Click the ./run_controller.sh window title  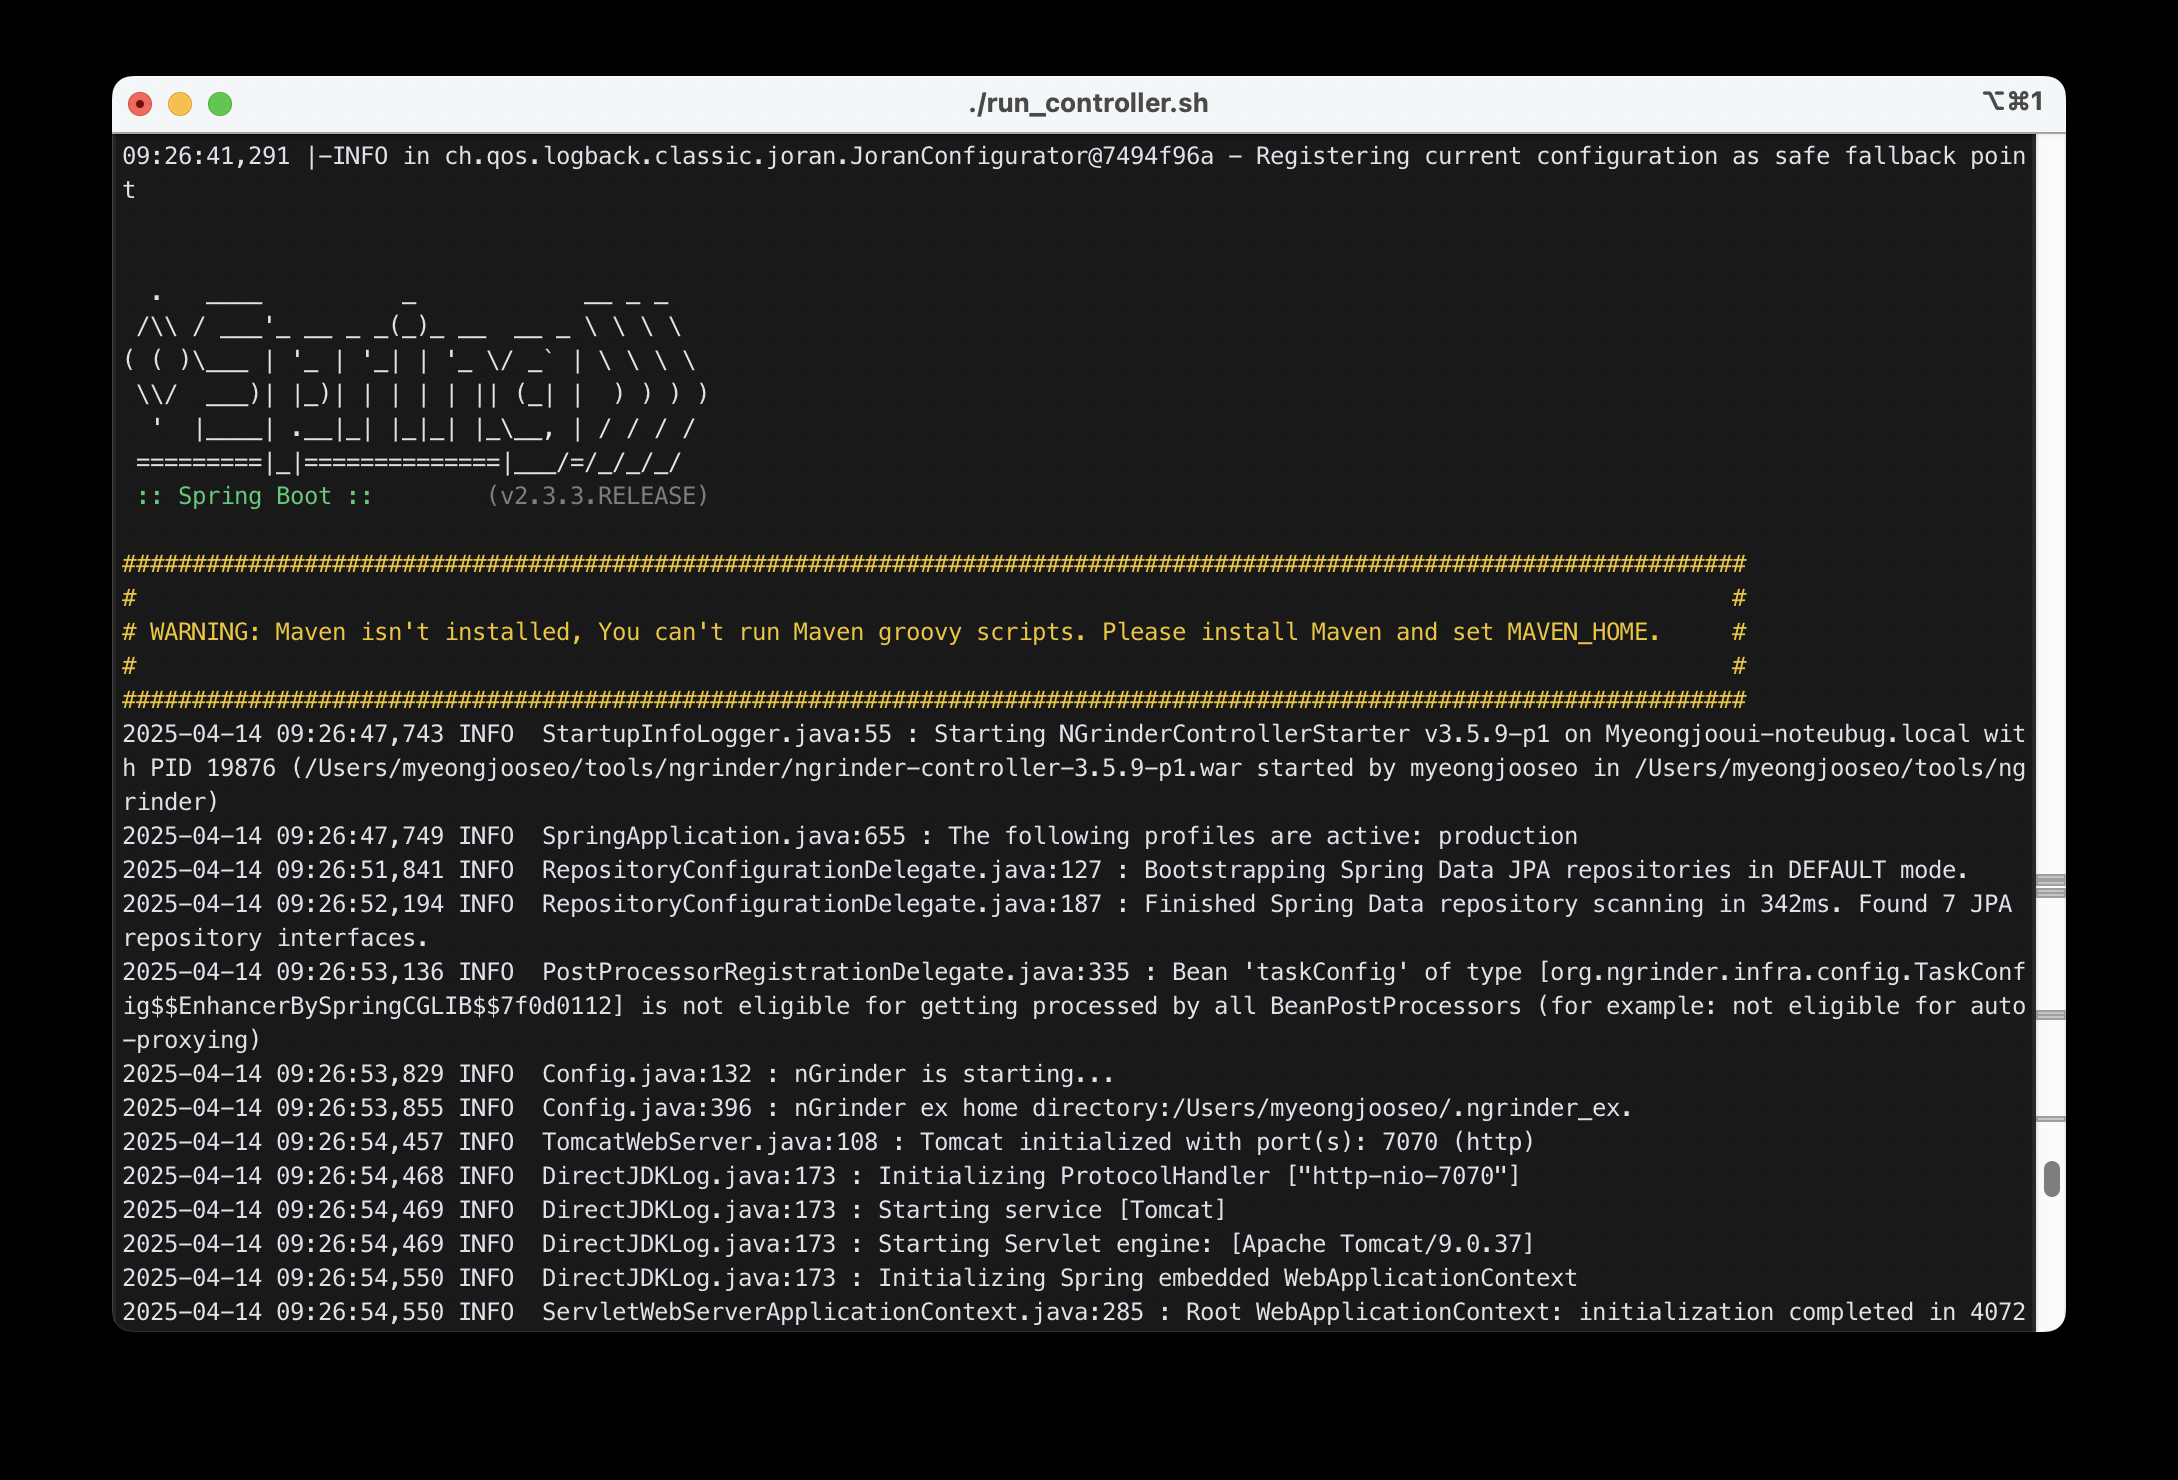click(x=1088, y=103)
